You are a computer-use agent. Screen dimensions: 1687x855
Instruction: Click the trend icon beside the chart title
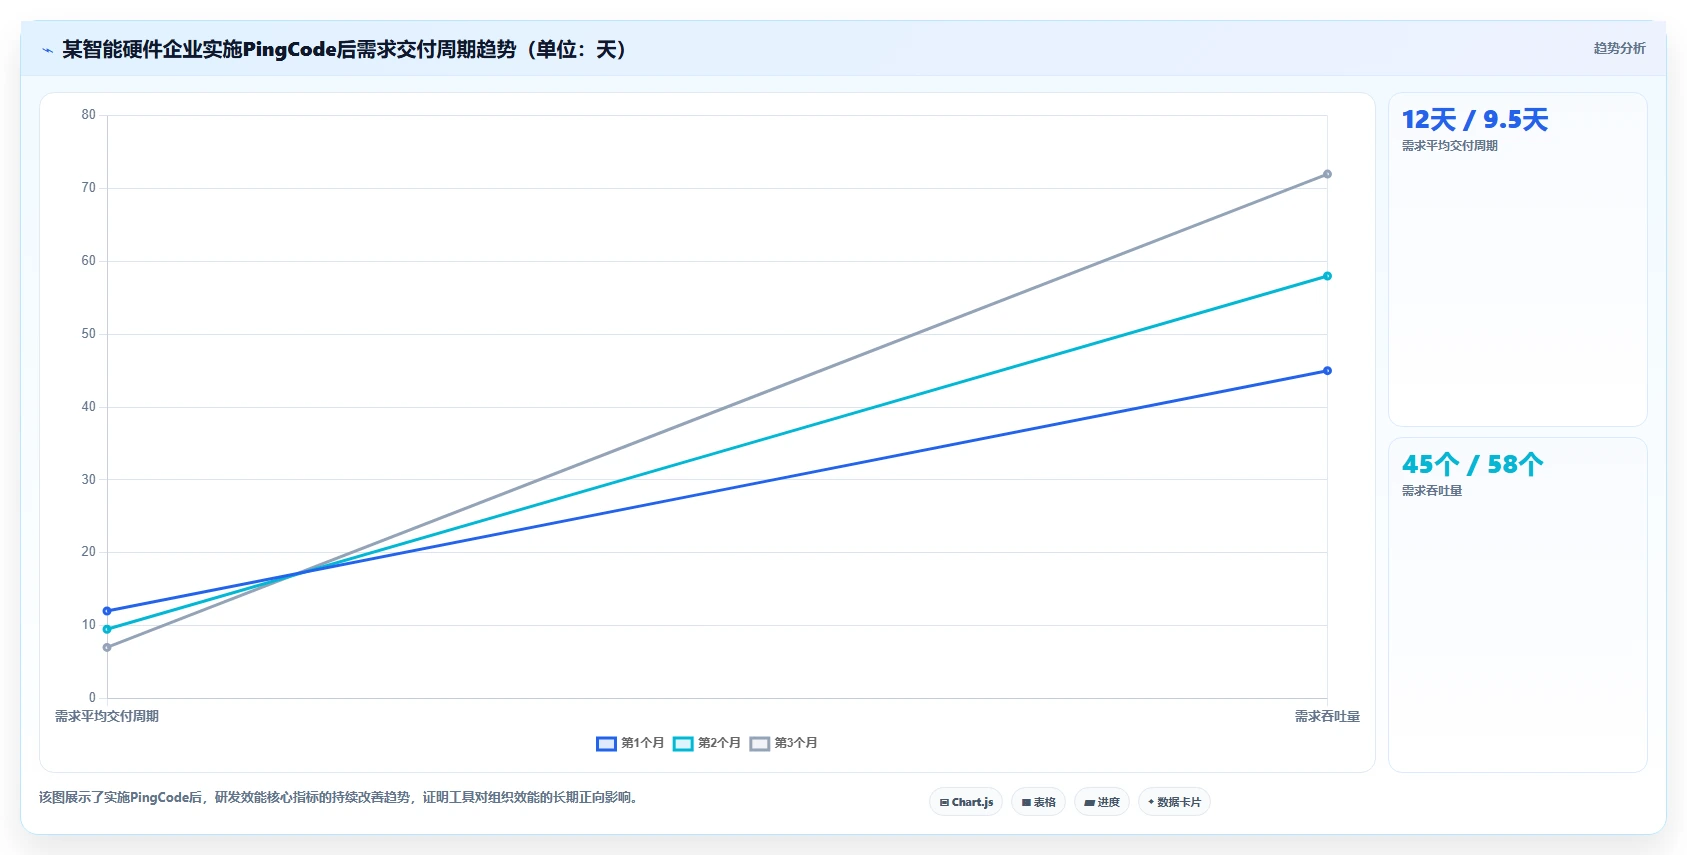47,50
